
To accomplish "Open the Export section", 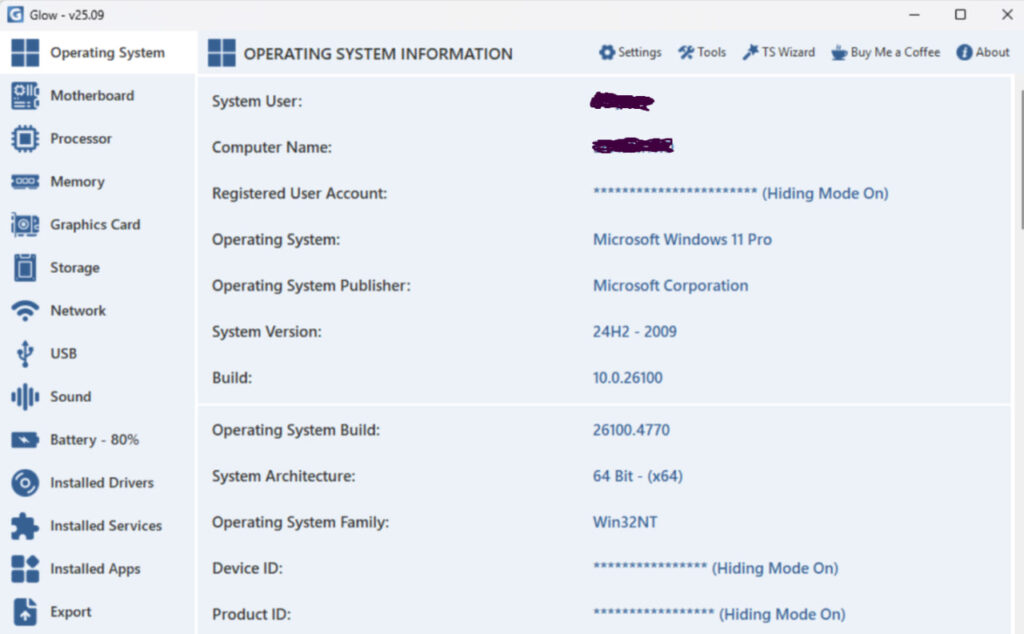I will coord(70,612).
